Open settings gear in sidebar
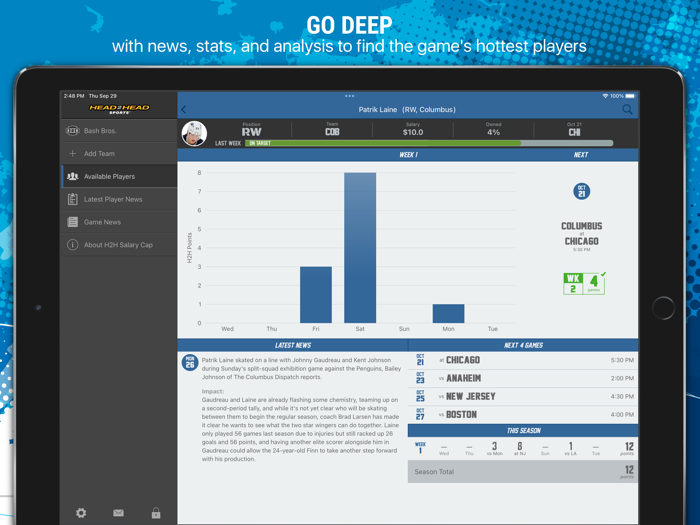This screenshot has height=525, width=700. [81, 512]
